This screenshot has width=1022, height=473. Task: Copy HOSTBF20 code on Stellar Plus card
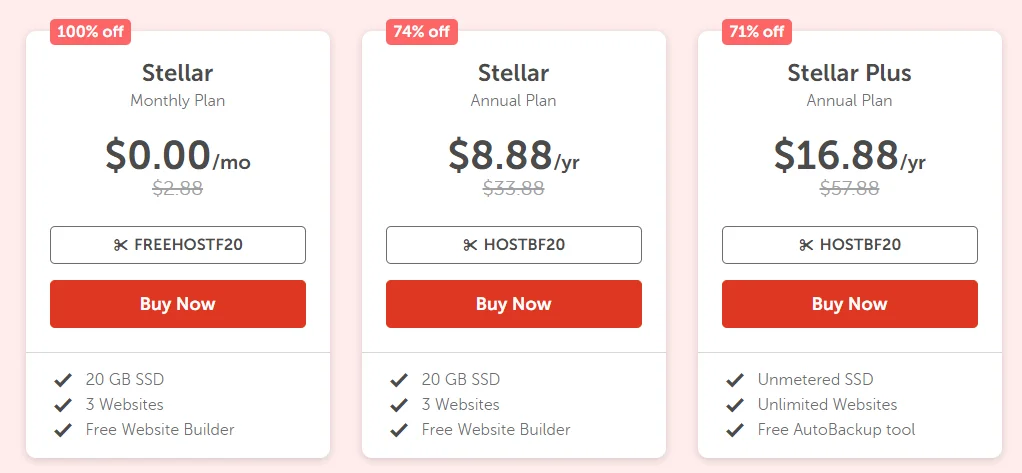pos(850,245)
